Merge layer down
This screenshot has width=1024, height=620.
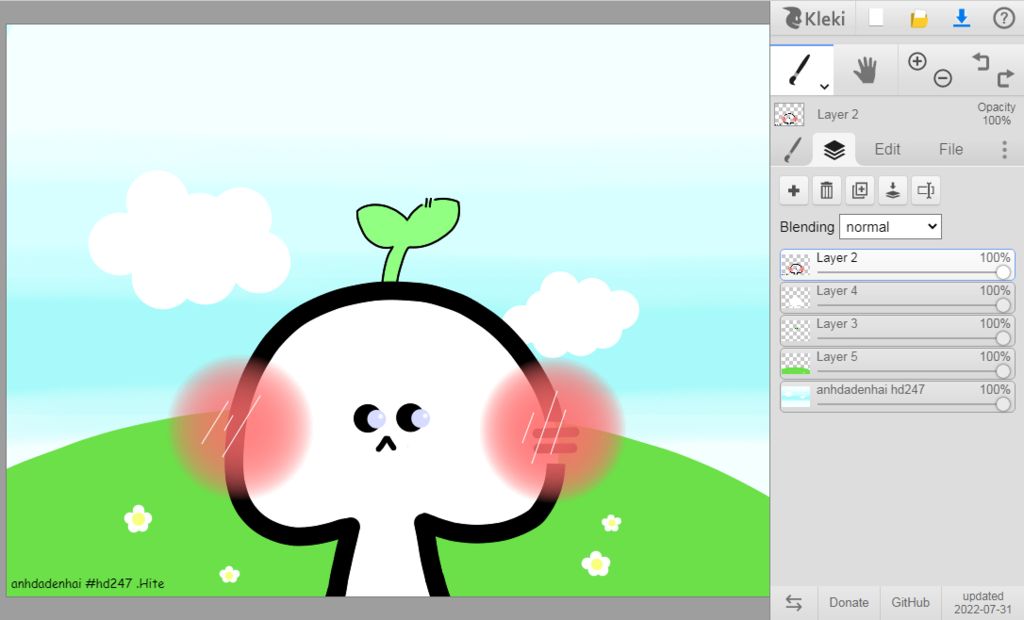point(893,191)
